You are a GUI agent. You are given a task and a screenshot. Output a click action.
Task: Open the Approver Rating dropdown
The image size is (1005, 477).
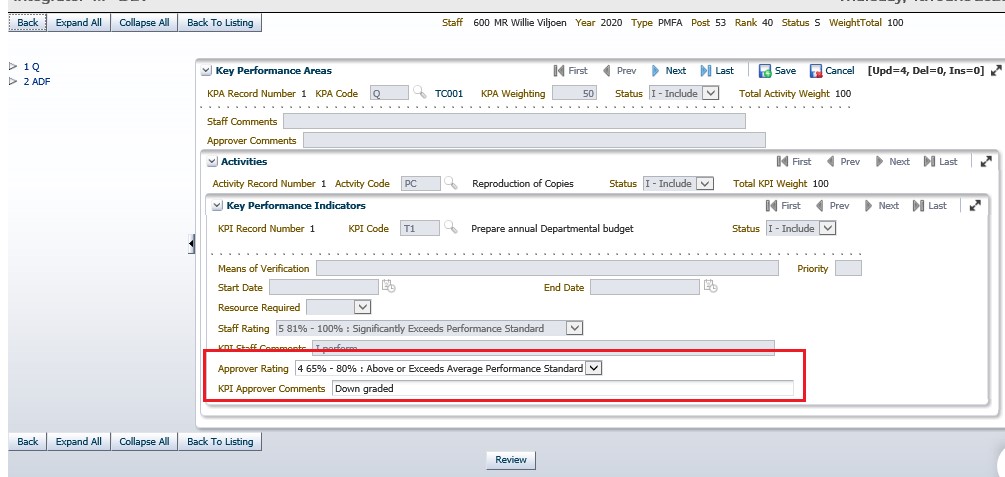pos(593,368)
